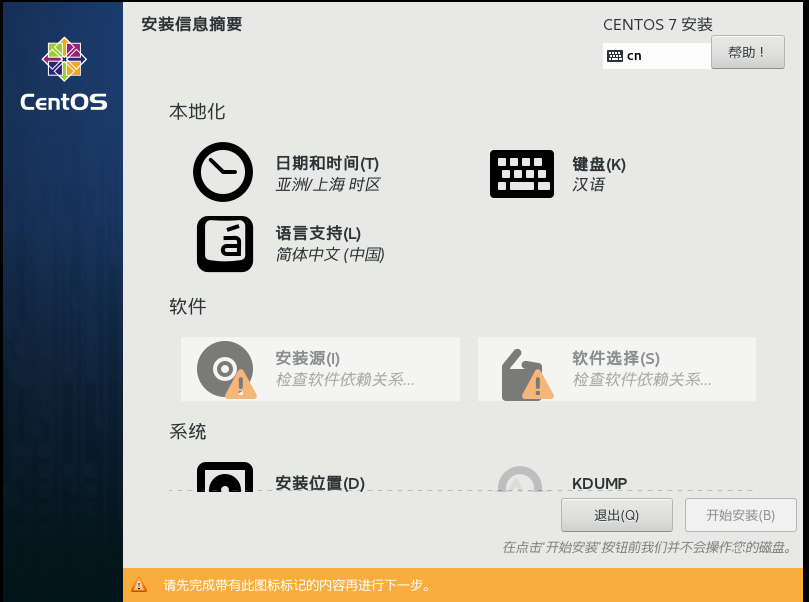The width and height of the screenshot is (809, 602).
Task: Click the 简体中文 (中国) language text
Action: [330, 254]
